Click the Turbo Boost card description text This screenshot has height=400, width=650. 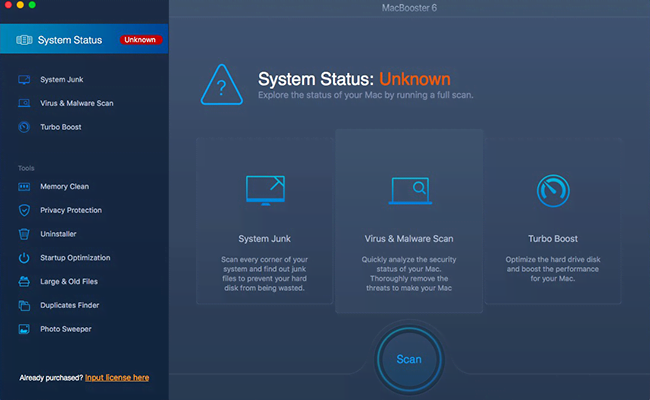[x=553, y=269]
